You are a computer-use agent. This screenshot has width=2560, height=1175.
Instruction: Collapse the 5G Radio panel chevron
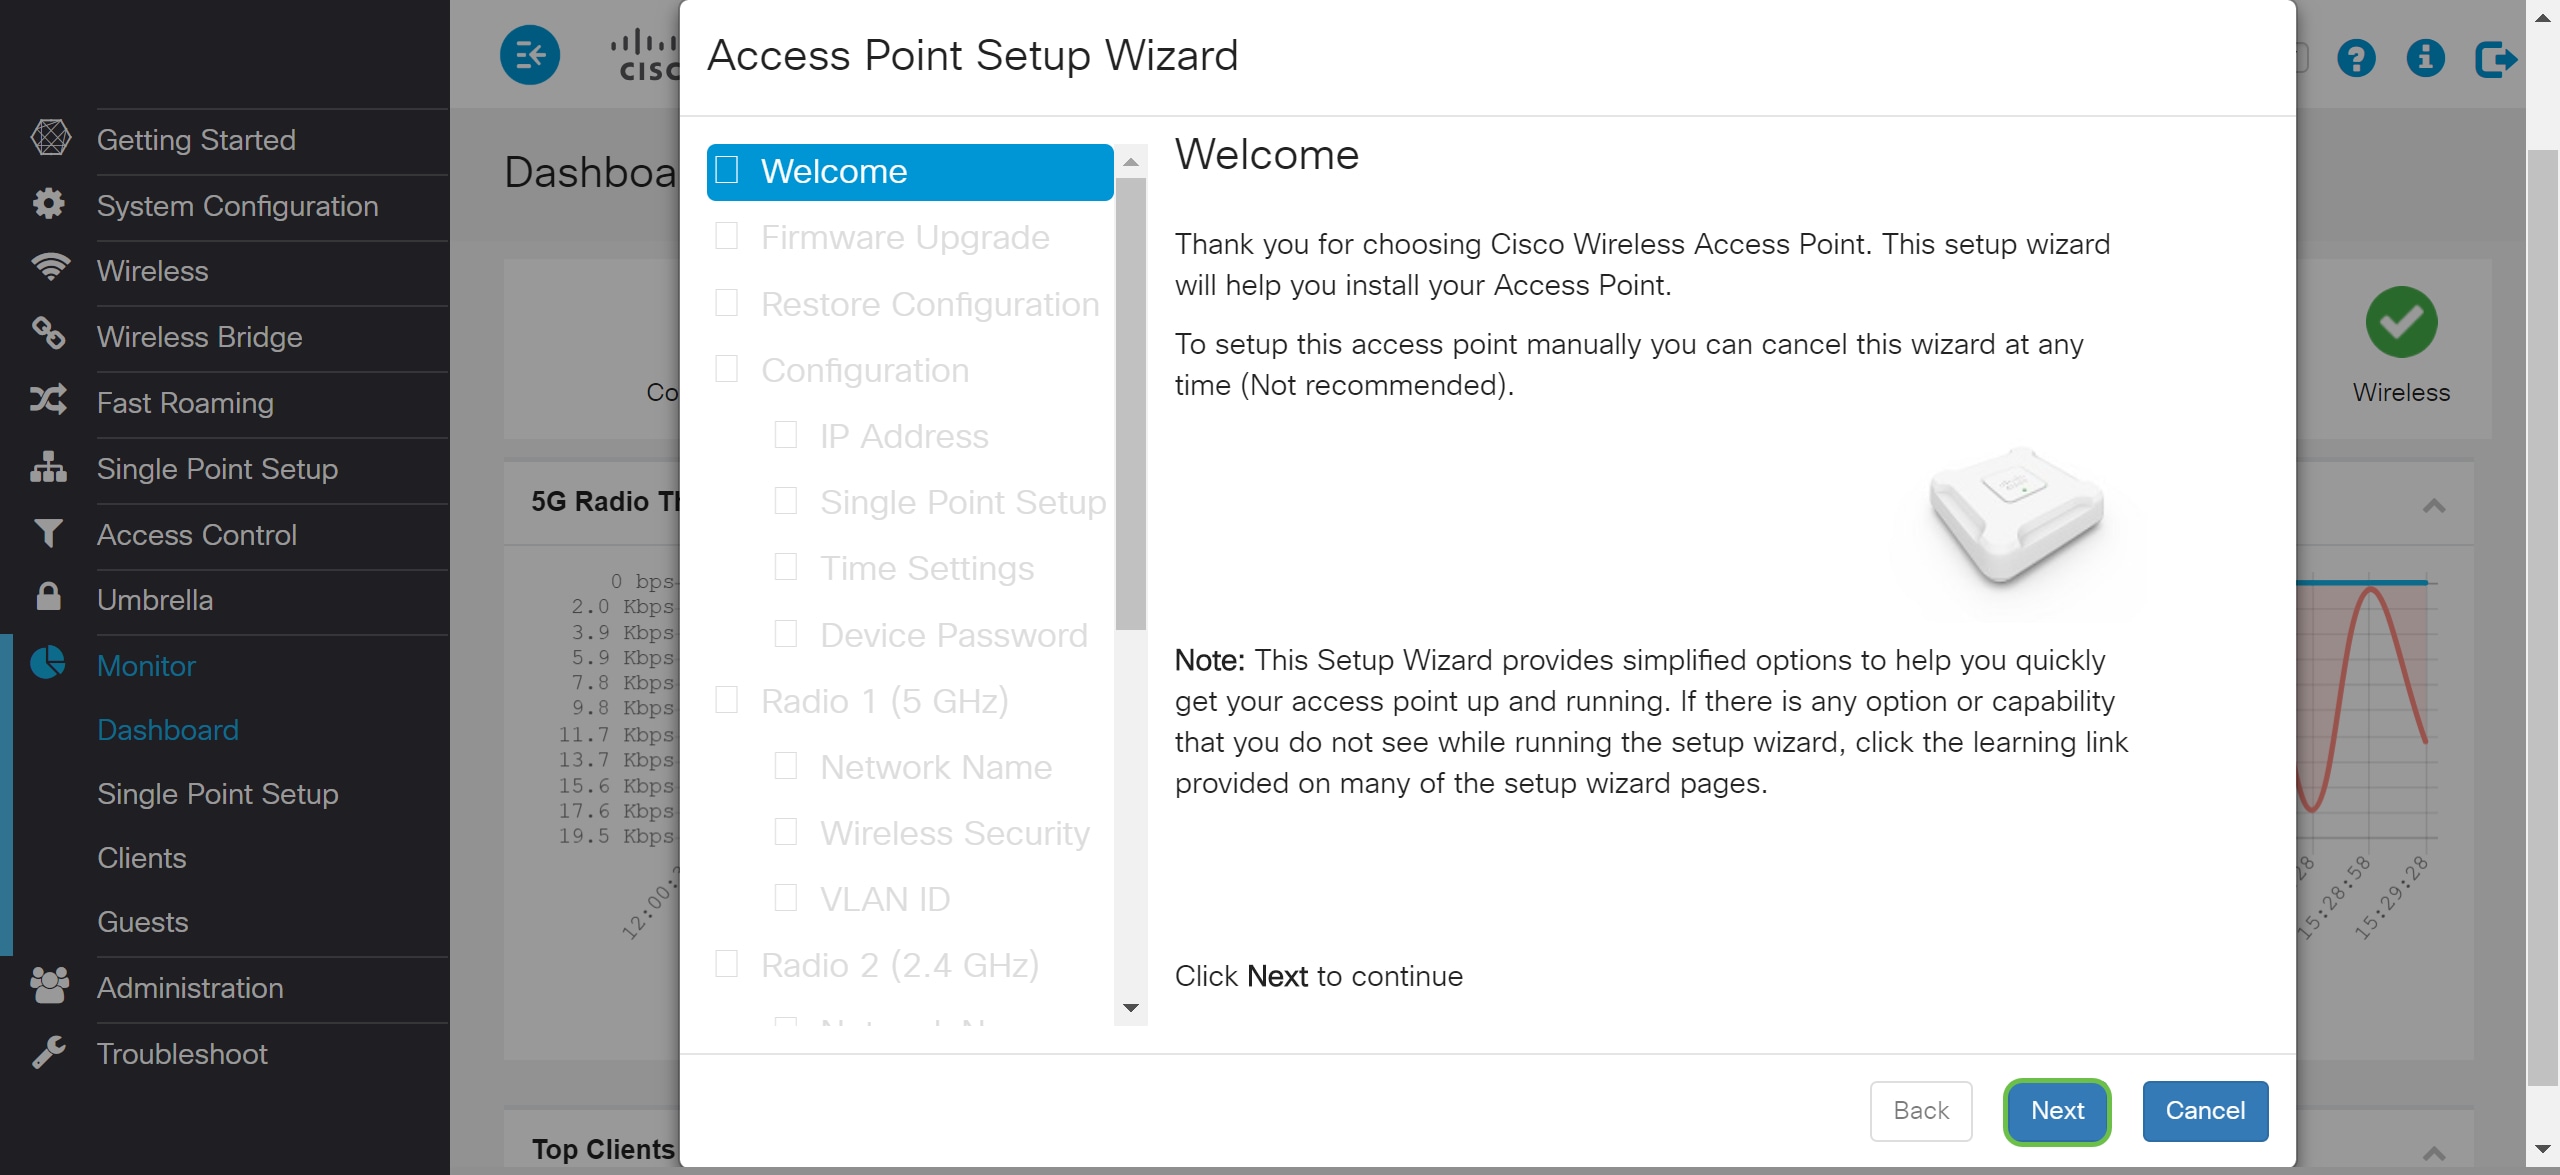[2434, 505]
